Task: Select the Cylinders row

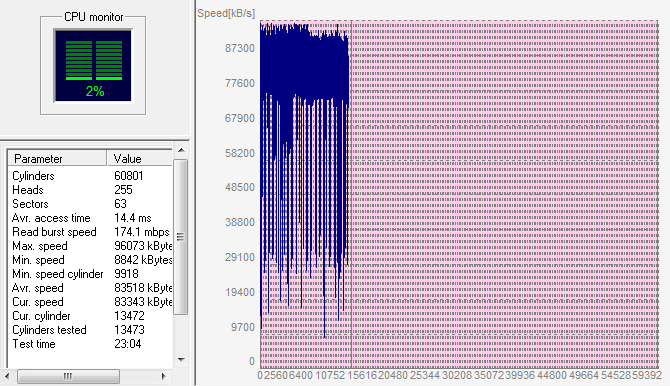Action: pos(90,176)
